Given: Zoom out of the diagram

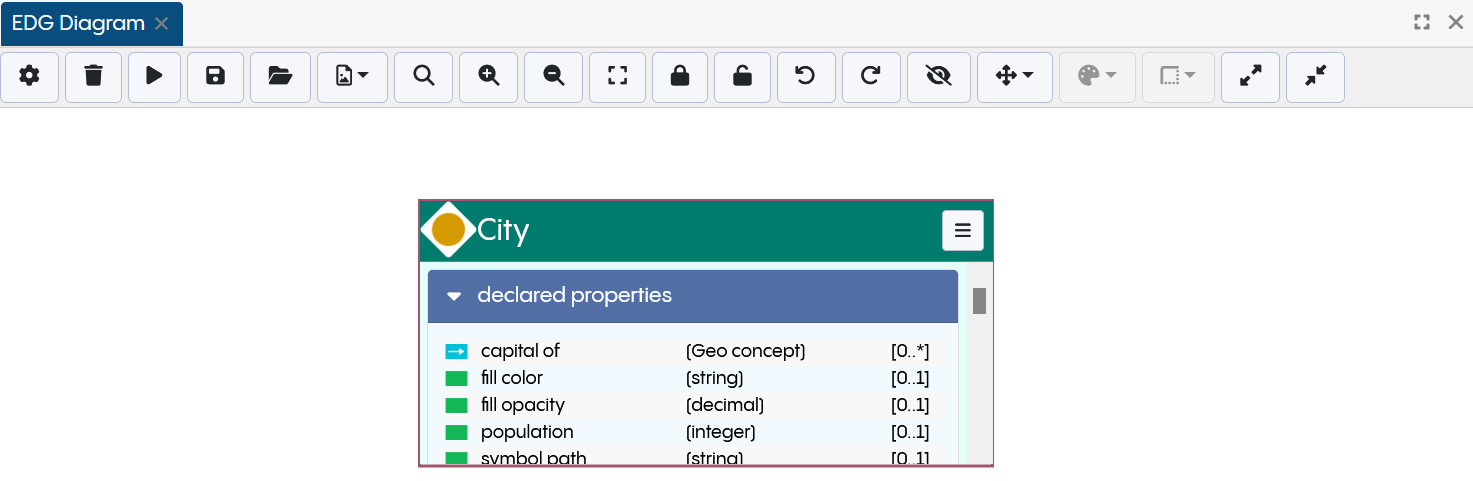Looking at the screenshot, I should point(553,77).
